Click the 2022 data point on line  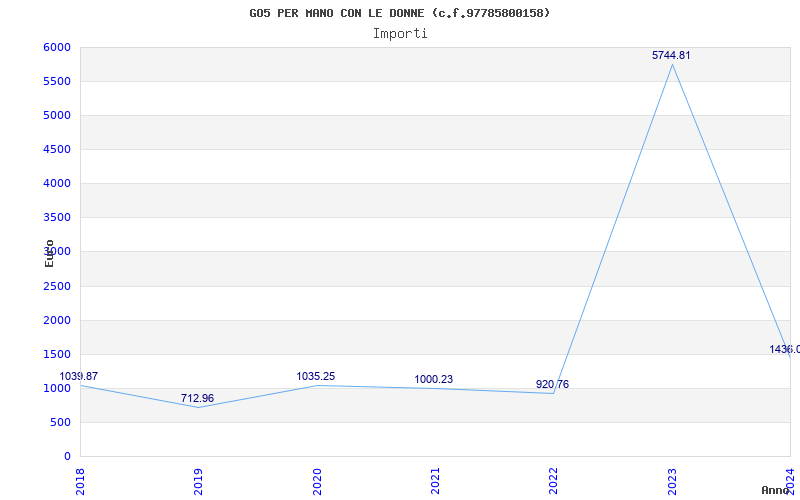[554, 393]
